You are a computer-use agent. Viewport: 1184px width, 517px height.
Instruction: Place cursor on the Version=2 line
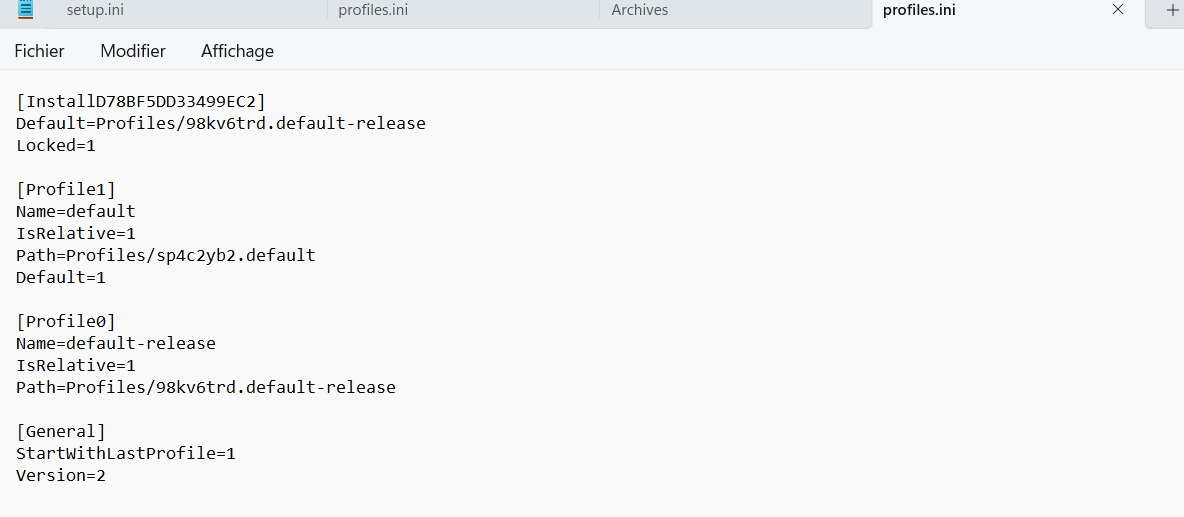click(61, 475)
